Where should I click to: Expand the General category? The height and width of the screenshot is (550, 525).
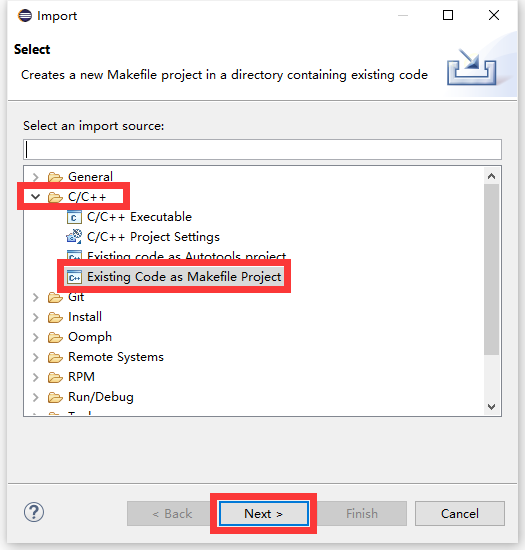tap(35, 177)
